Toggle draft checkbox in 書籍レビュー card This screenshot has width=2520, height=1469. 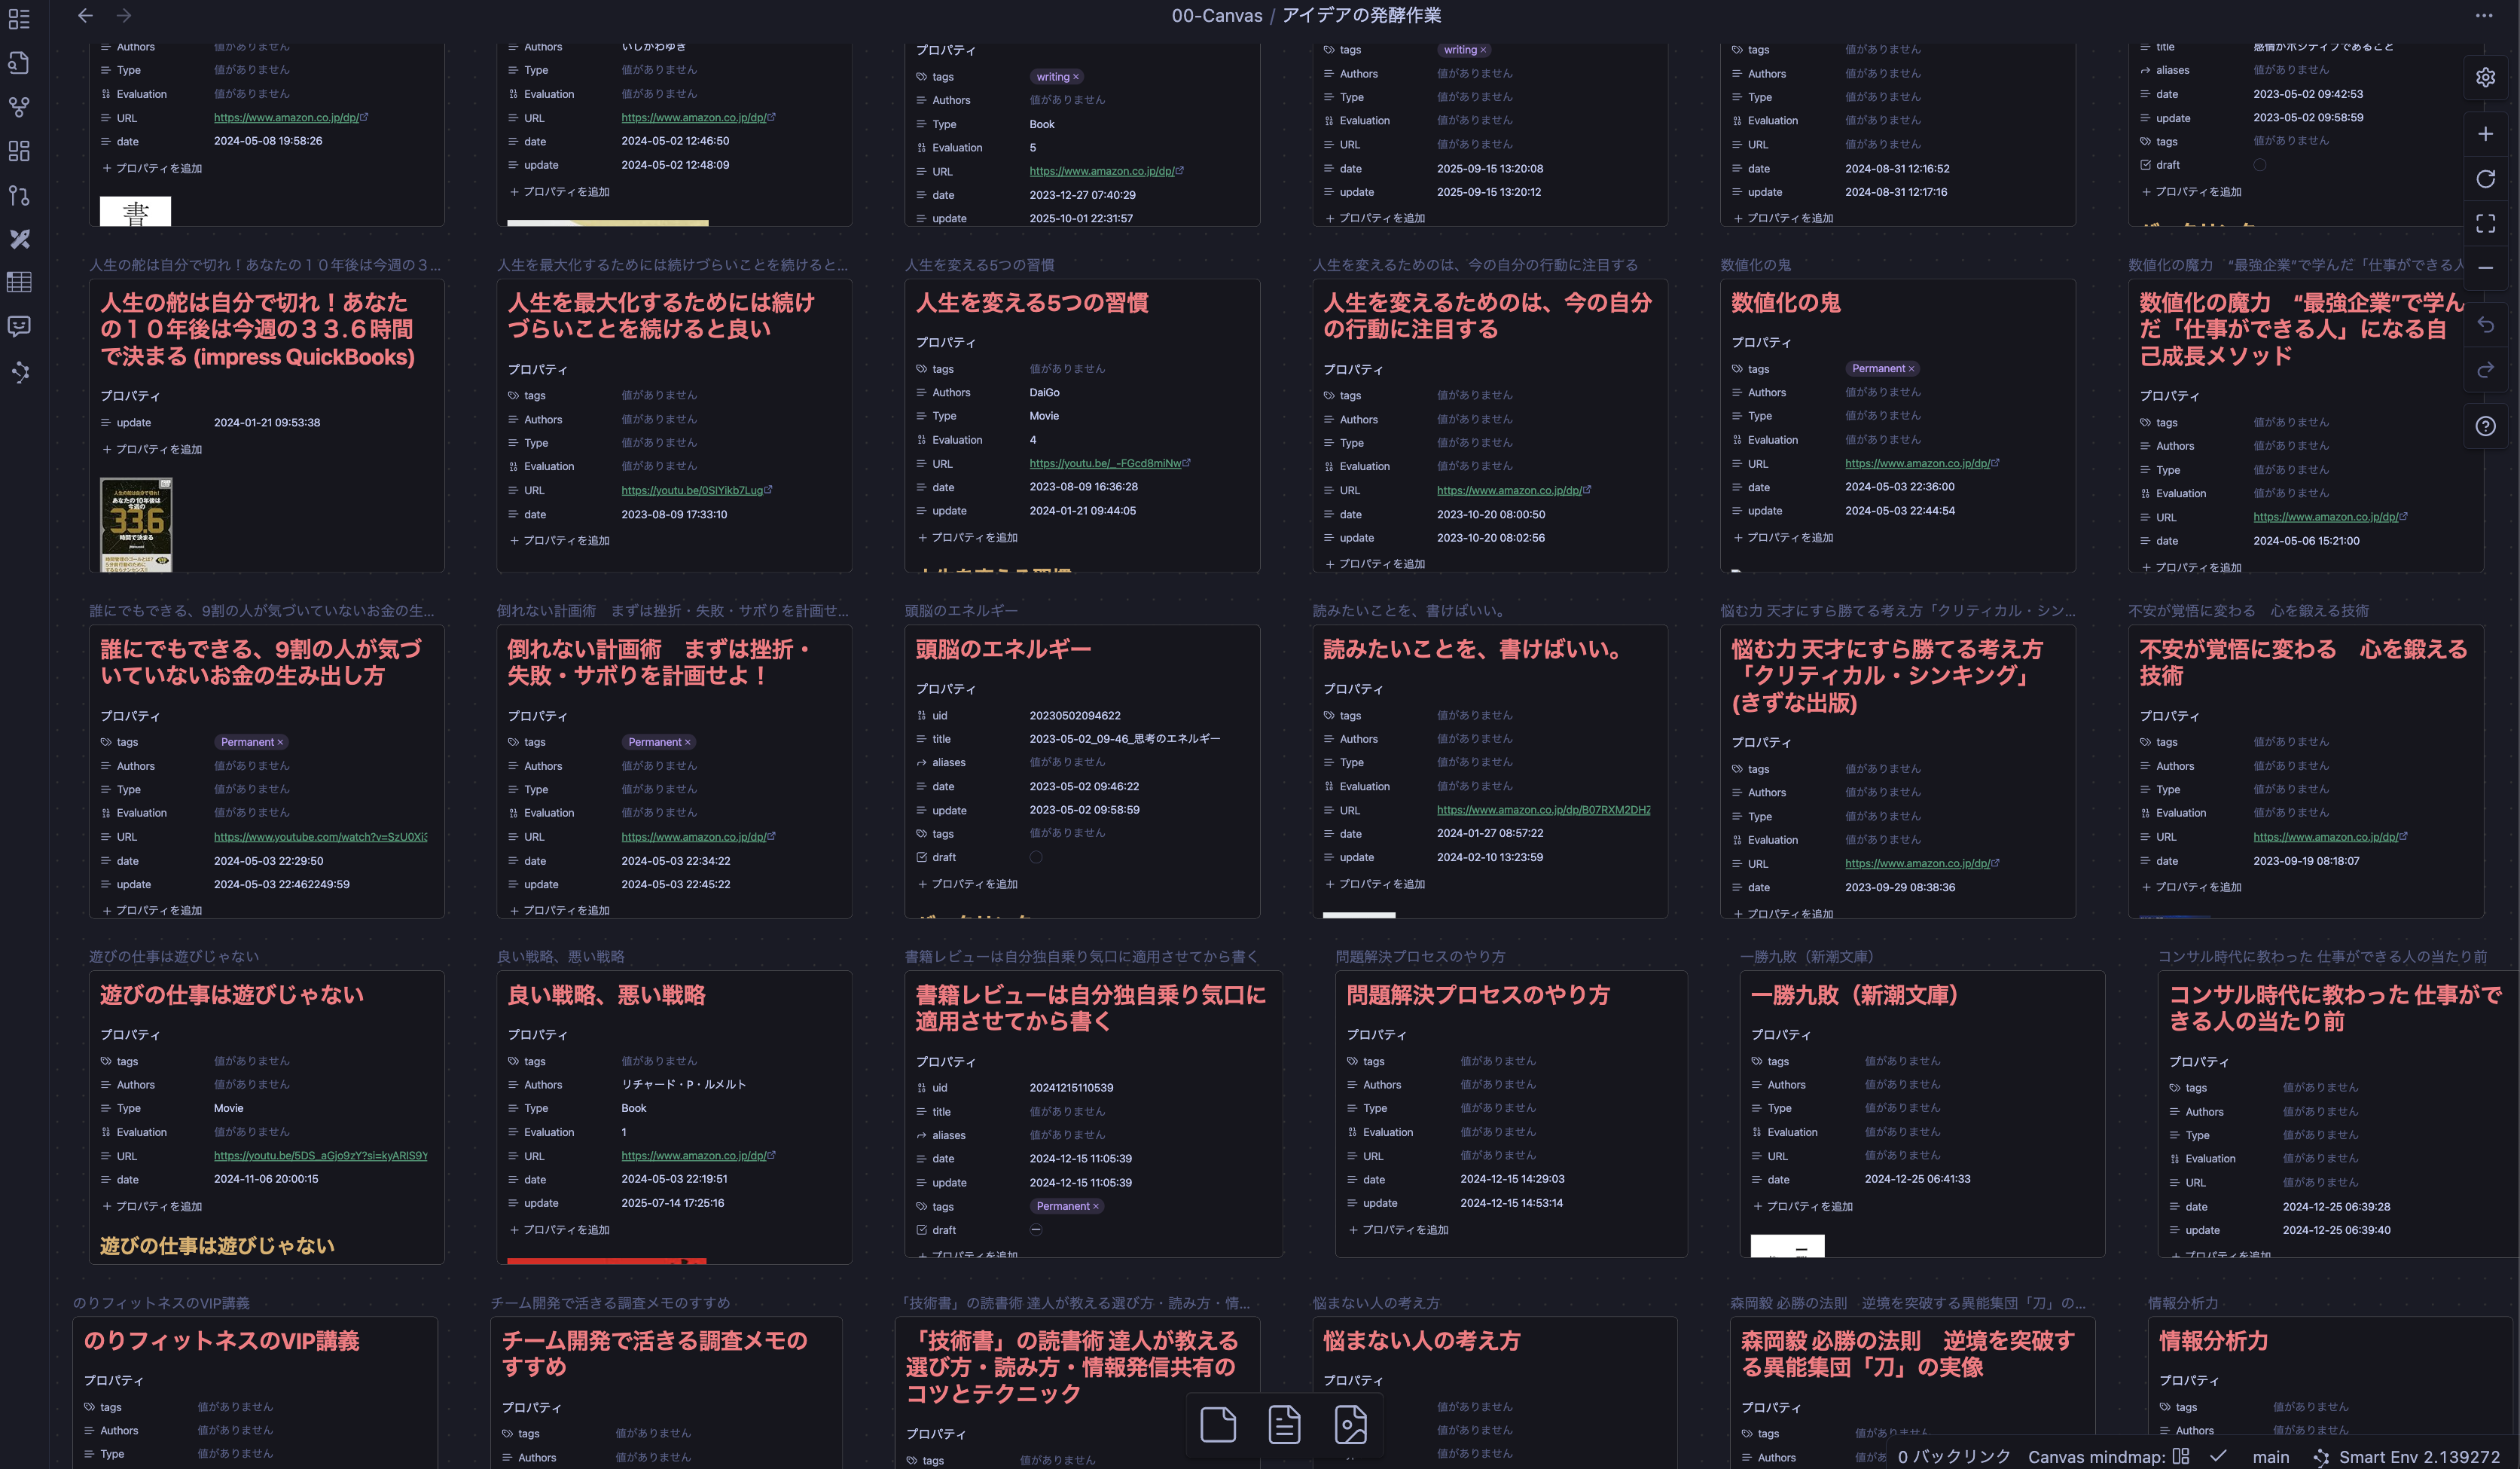point(1036,1230)
